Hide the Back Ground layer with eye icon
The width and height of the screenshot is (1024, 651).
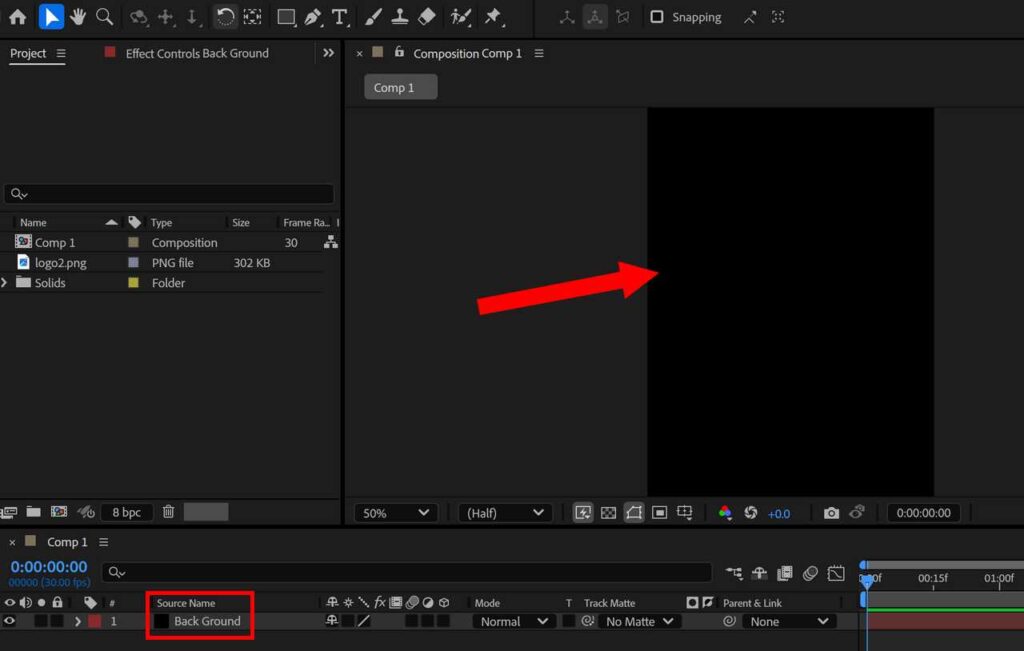[9, 621]
